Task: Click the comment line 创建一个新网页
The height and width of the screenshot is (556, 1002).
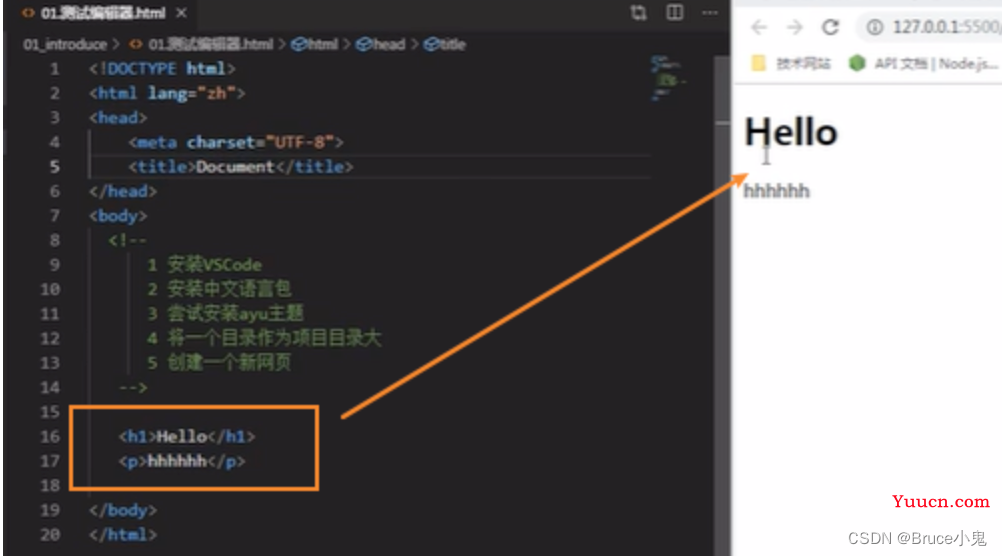Action: point(219,362)
